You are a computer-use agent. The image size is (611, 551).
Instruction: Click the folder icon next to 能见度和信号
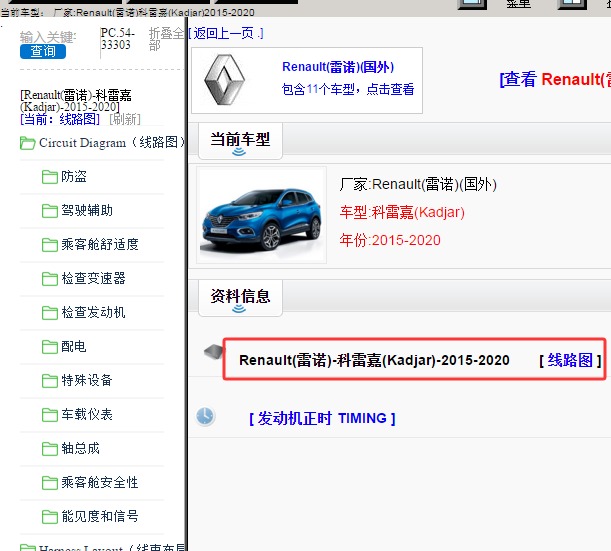(49, 516)
